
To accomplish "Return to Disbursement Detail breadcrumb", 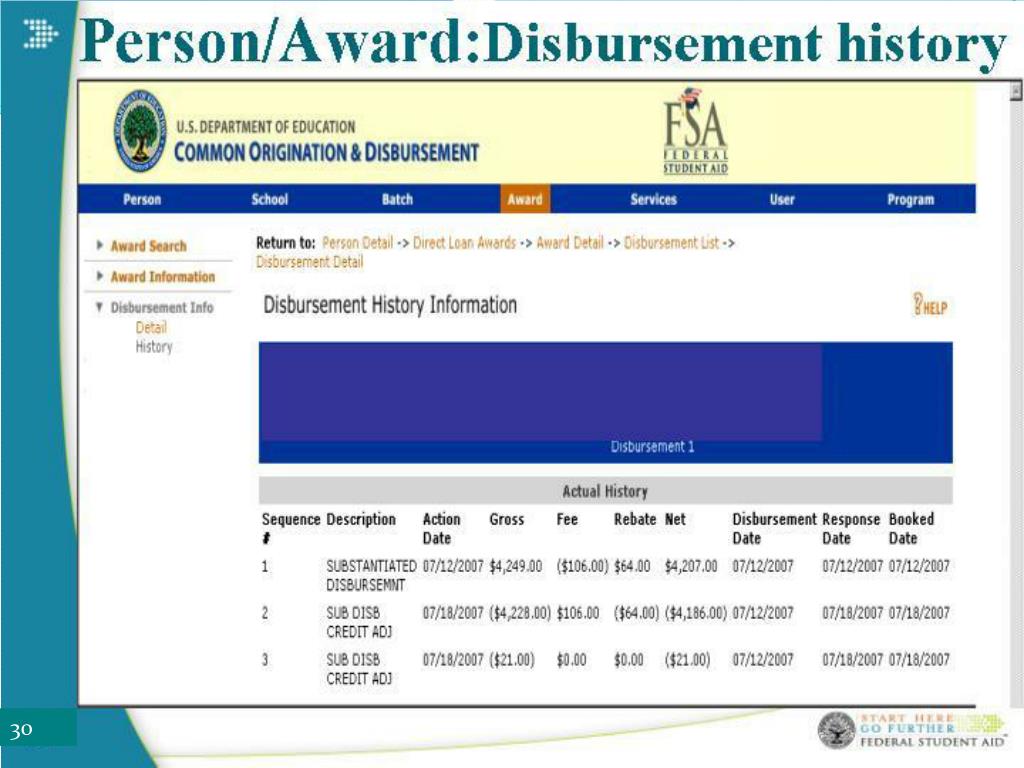I will click(x=310, y=262).
